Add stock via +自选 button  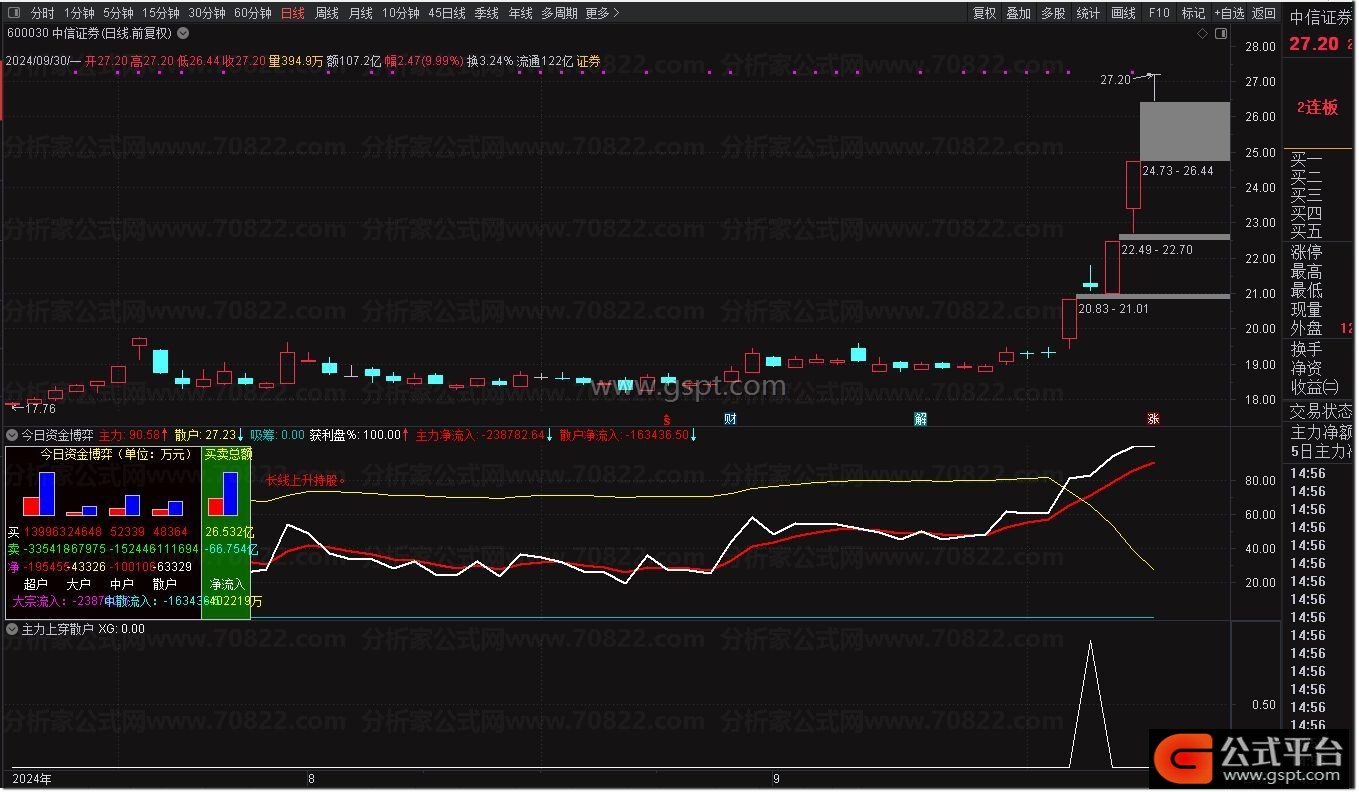pos(1229,14)
